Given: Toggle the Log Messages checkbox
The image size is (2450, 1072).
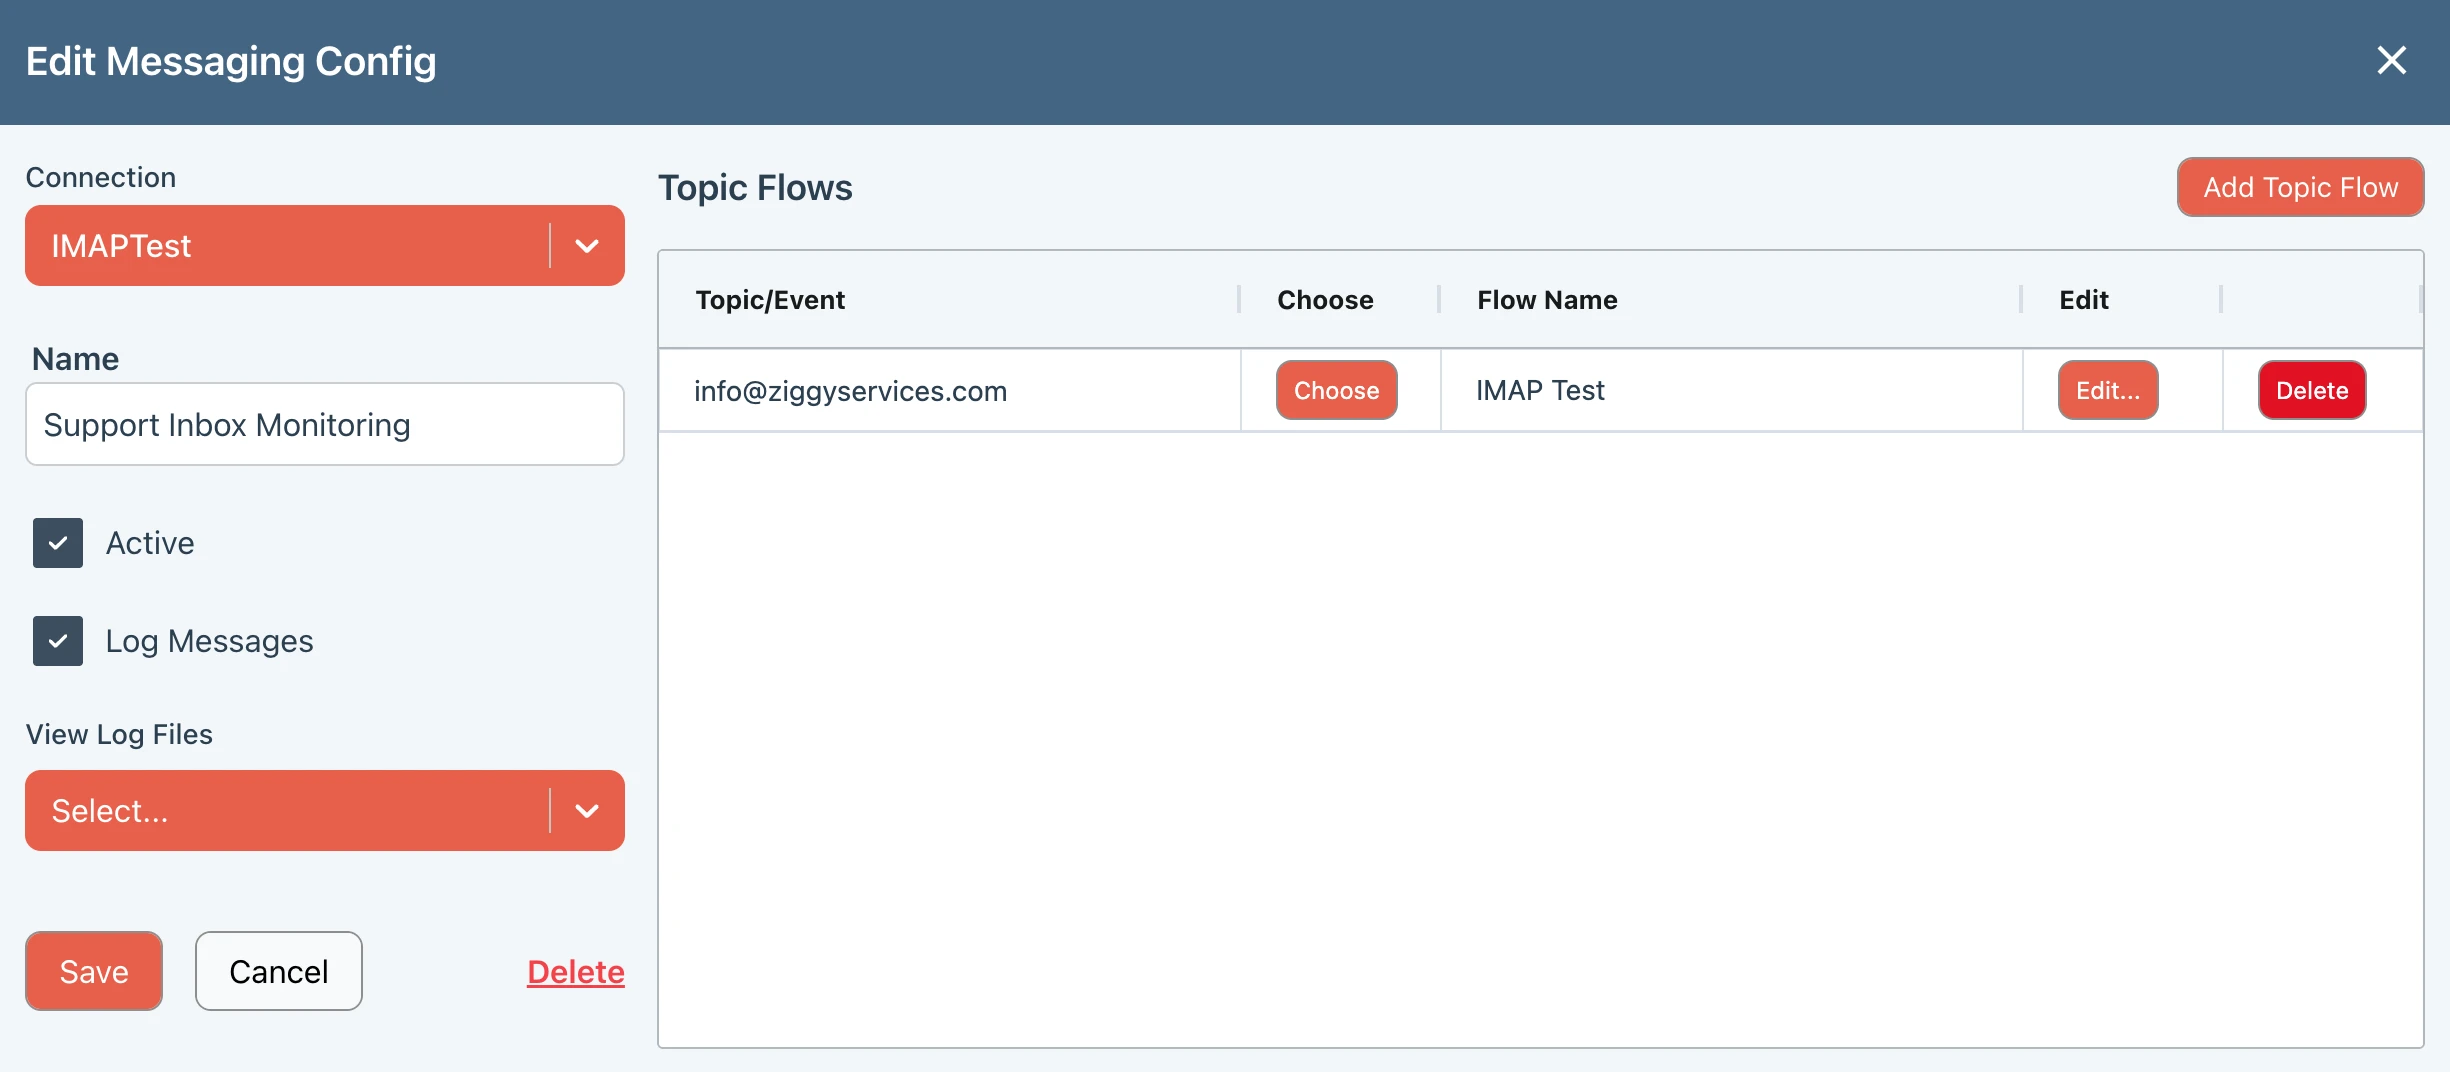Looking at the screenshot, I should [x=58, y=641].
